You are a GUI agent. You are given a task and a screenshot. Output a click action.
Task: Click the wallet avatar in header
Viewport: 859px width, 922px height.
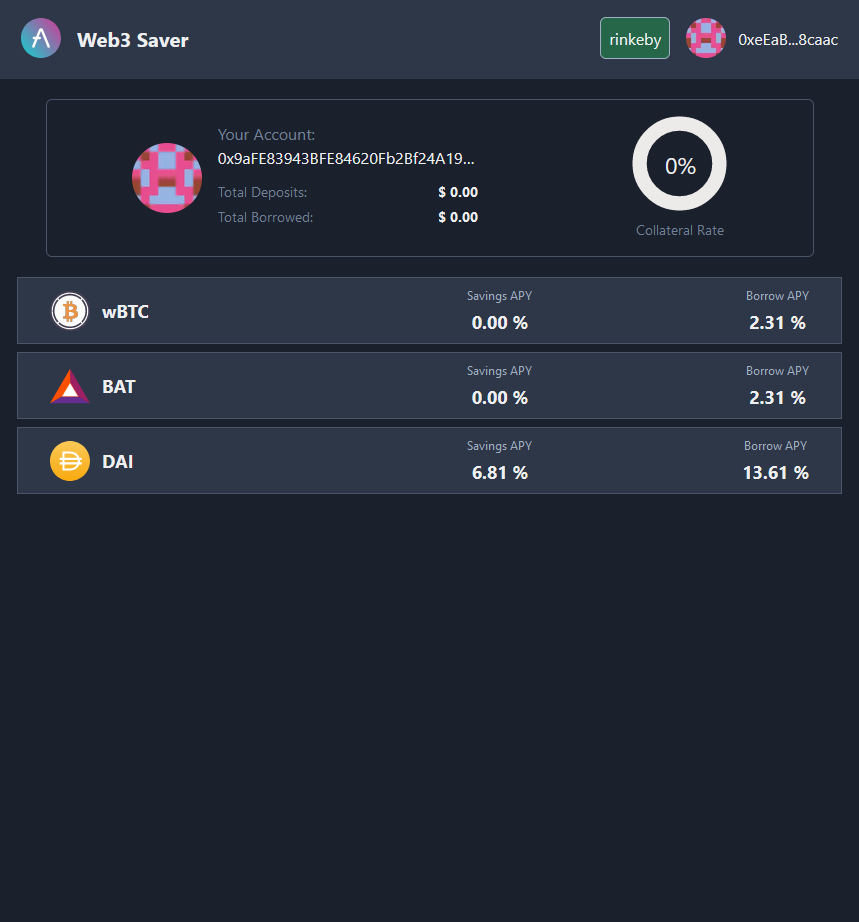tap(706, 39)
